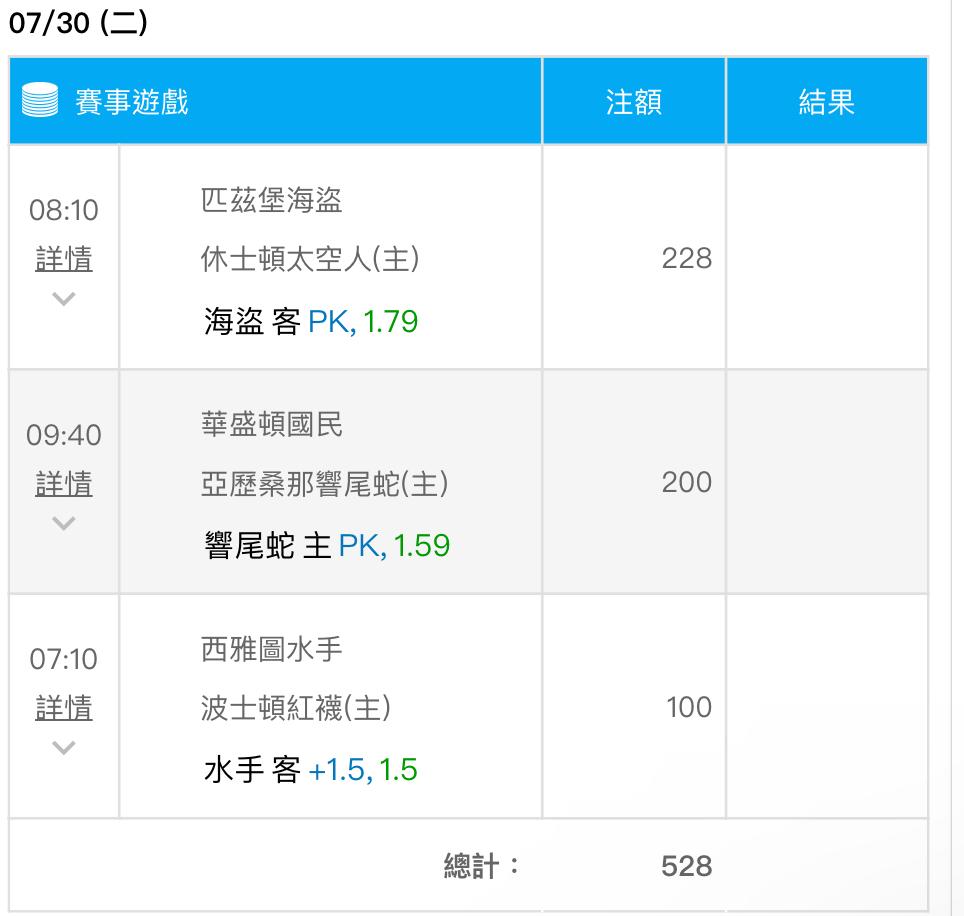This screenshot has width=964, height=916.
Task: Expand chevron under 09:40 詳情
Action: click(64, 523)
